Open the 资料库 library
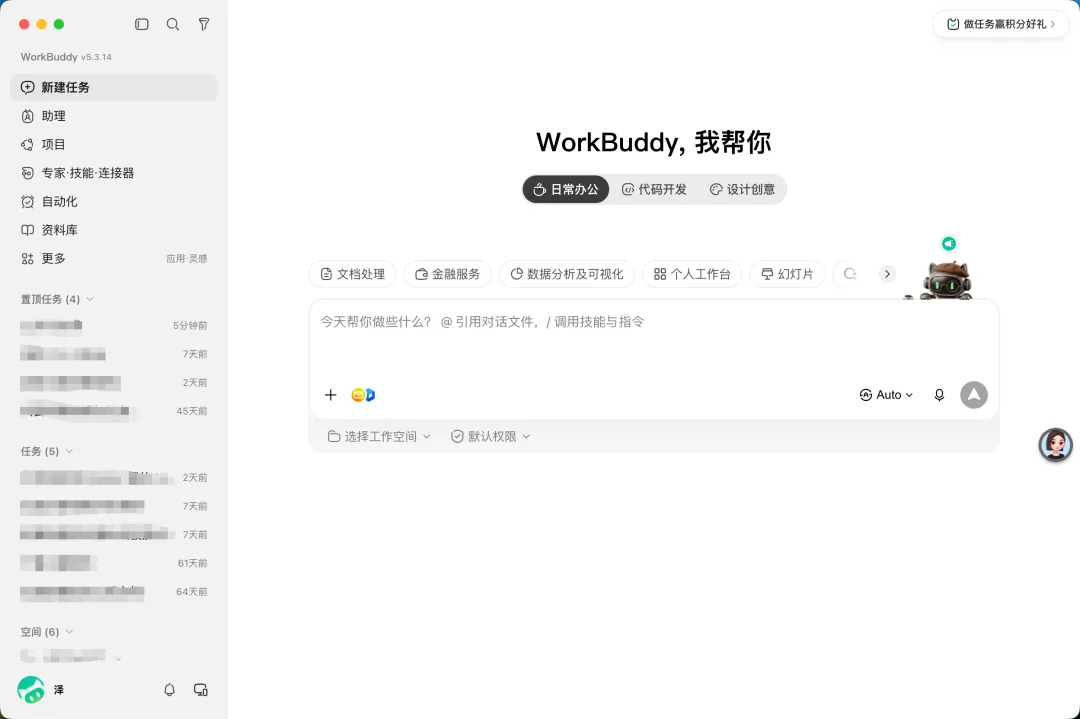The image size is (1080, 719). (x=114, y=230)
